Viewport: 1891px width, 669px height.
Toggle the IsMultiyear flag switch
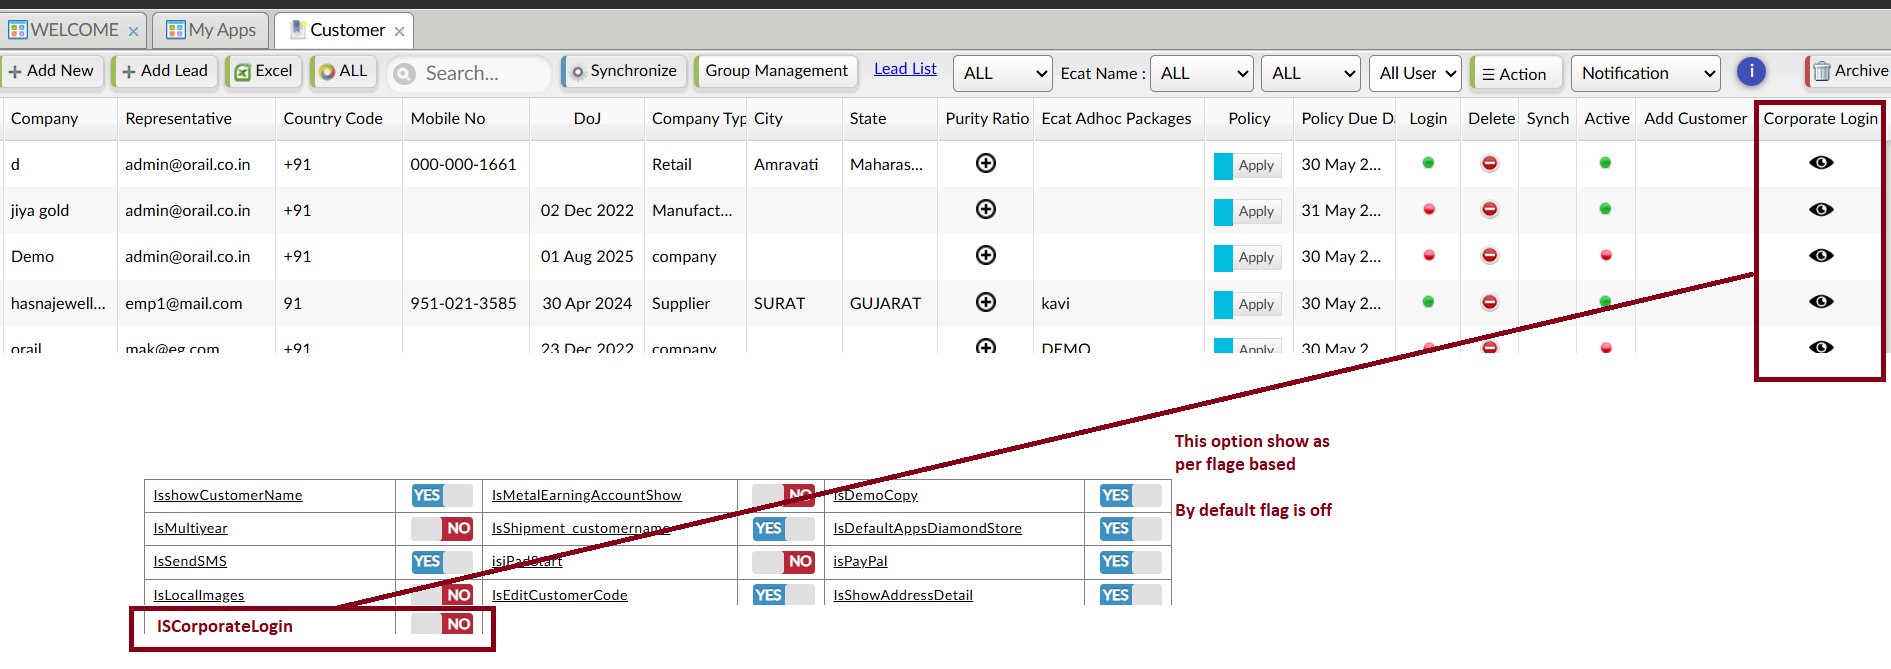tap(442, 528)
